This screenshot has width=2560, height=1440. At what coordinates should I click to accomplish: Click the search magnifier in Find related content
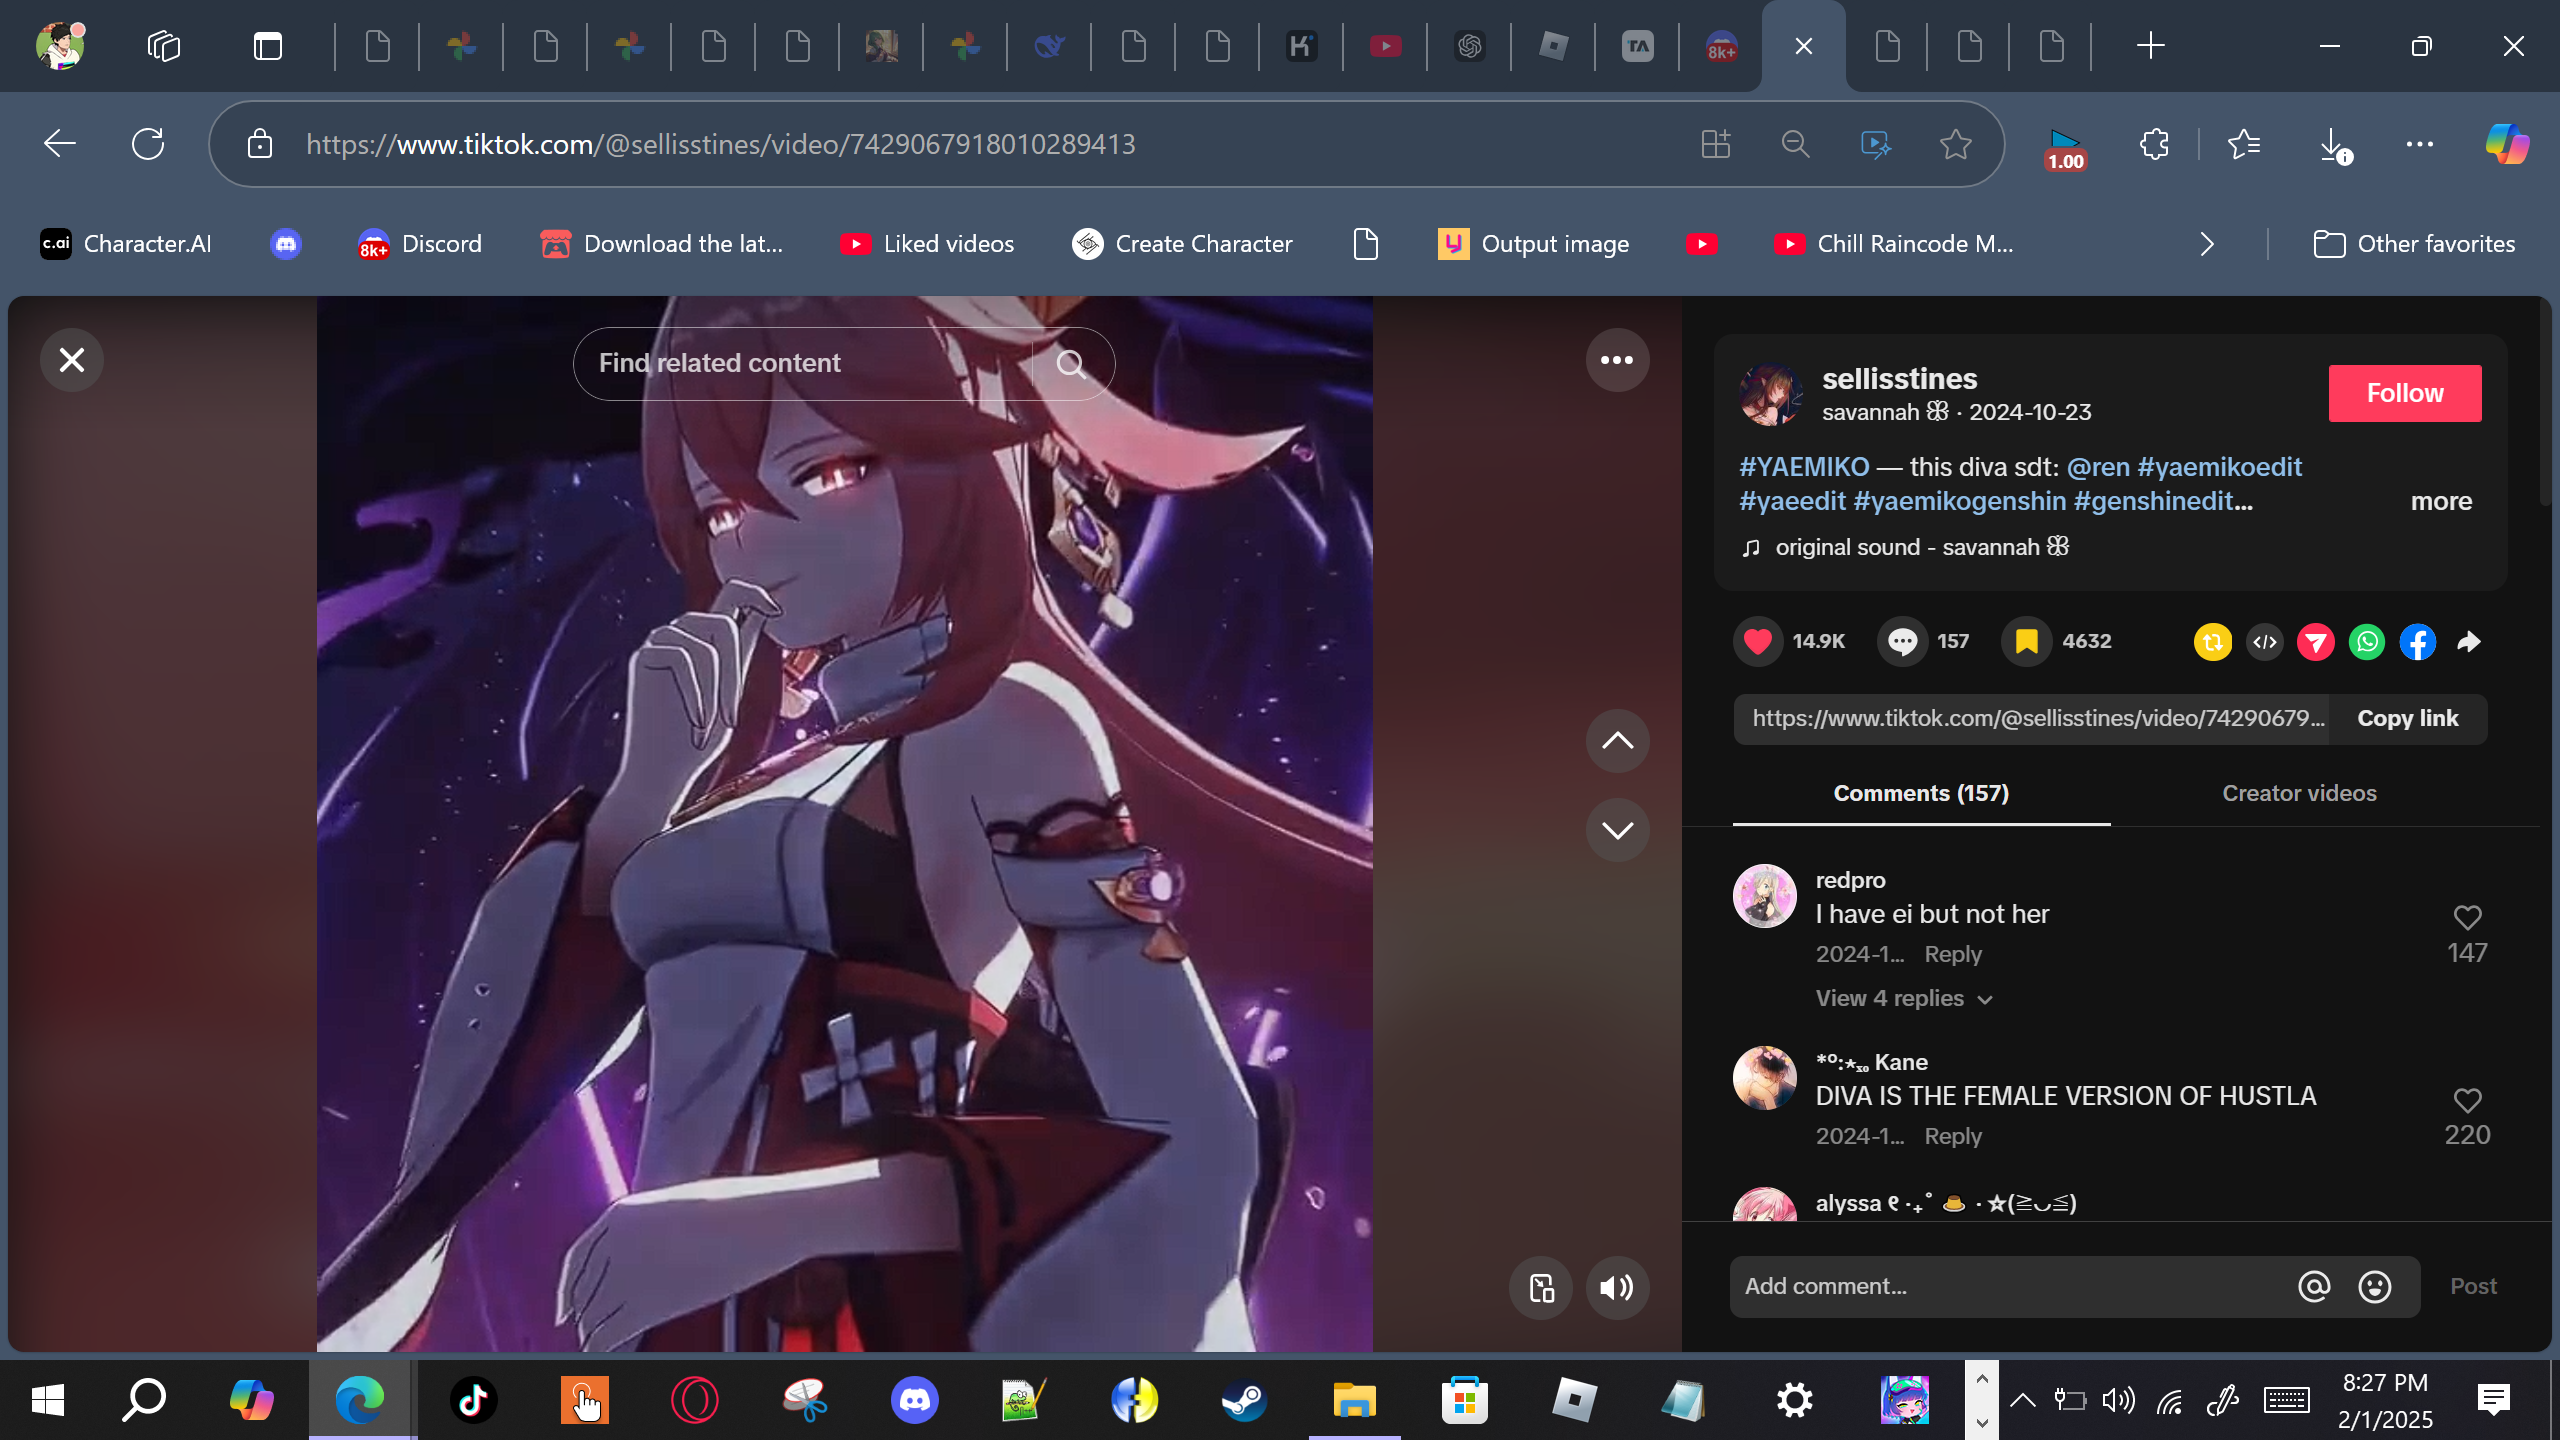1071,364
